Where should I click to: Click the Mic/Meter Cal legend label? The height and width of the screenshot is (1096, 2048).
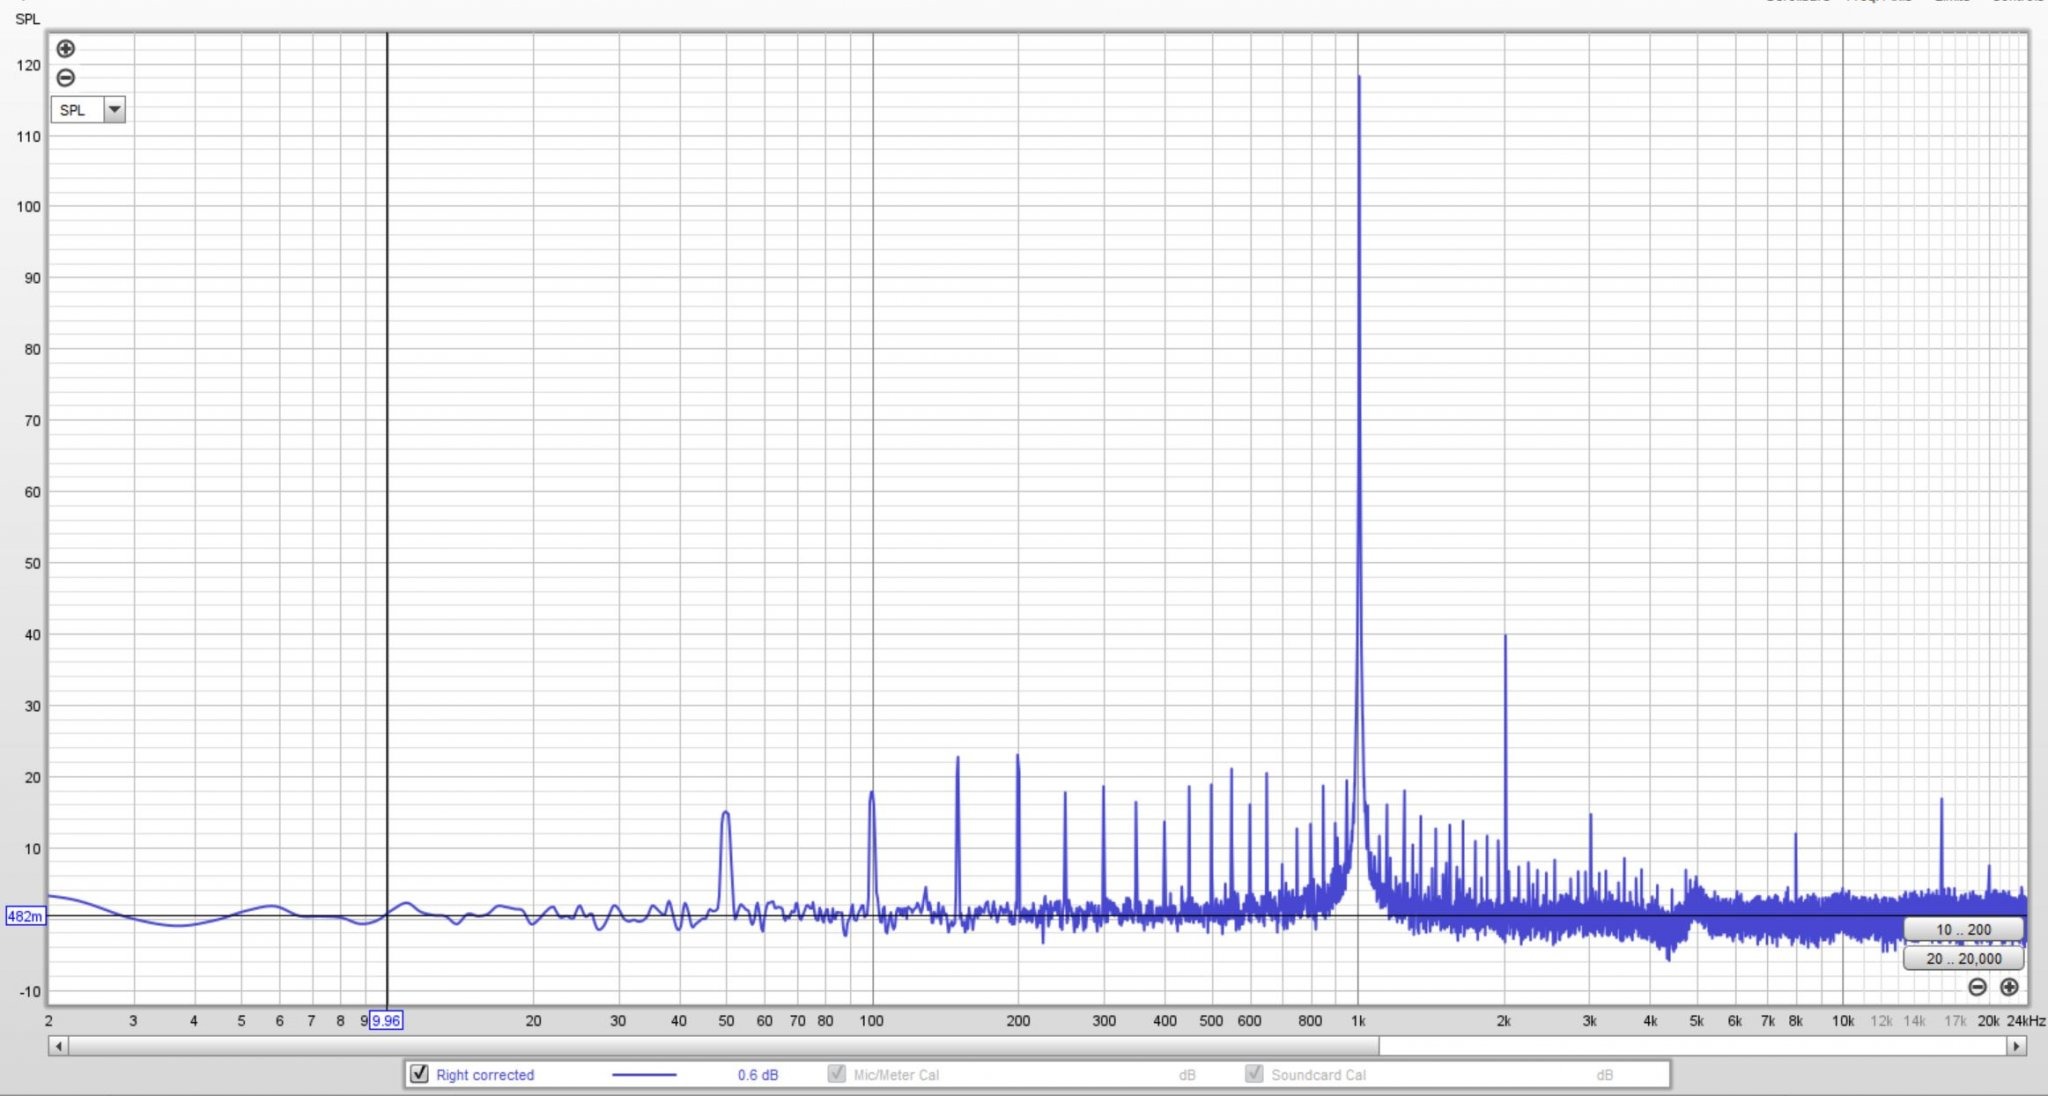896,1075
